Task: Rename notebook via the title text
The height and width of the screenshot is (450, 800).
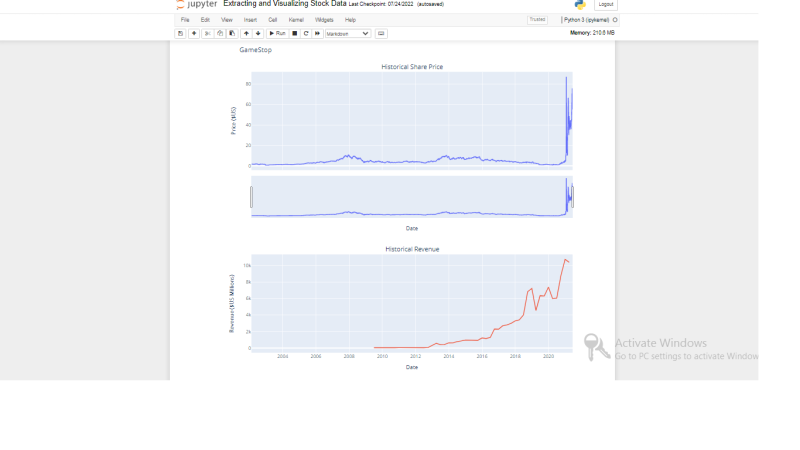Action: pyautogui.click(x=285, y=4)
